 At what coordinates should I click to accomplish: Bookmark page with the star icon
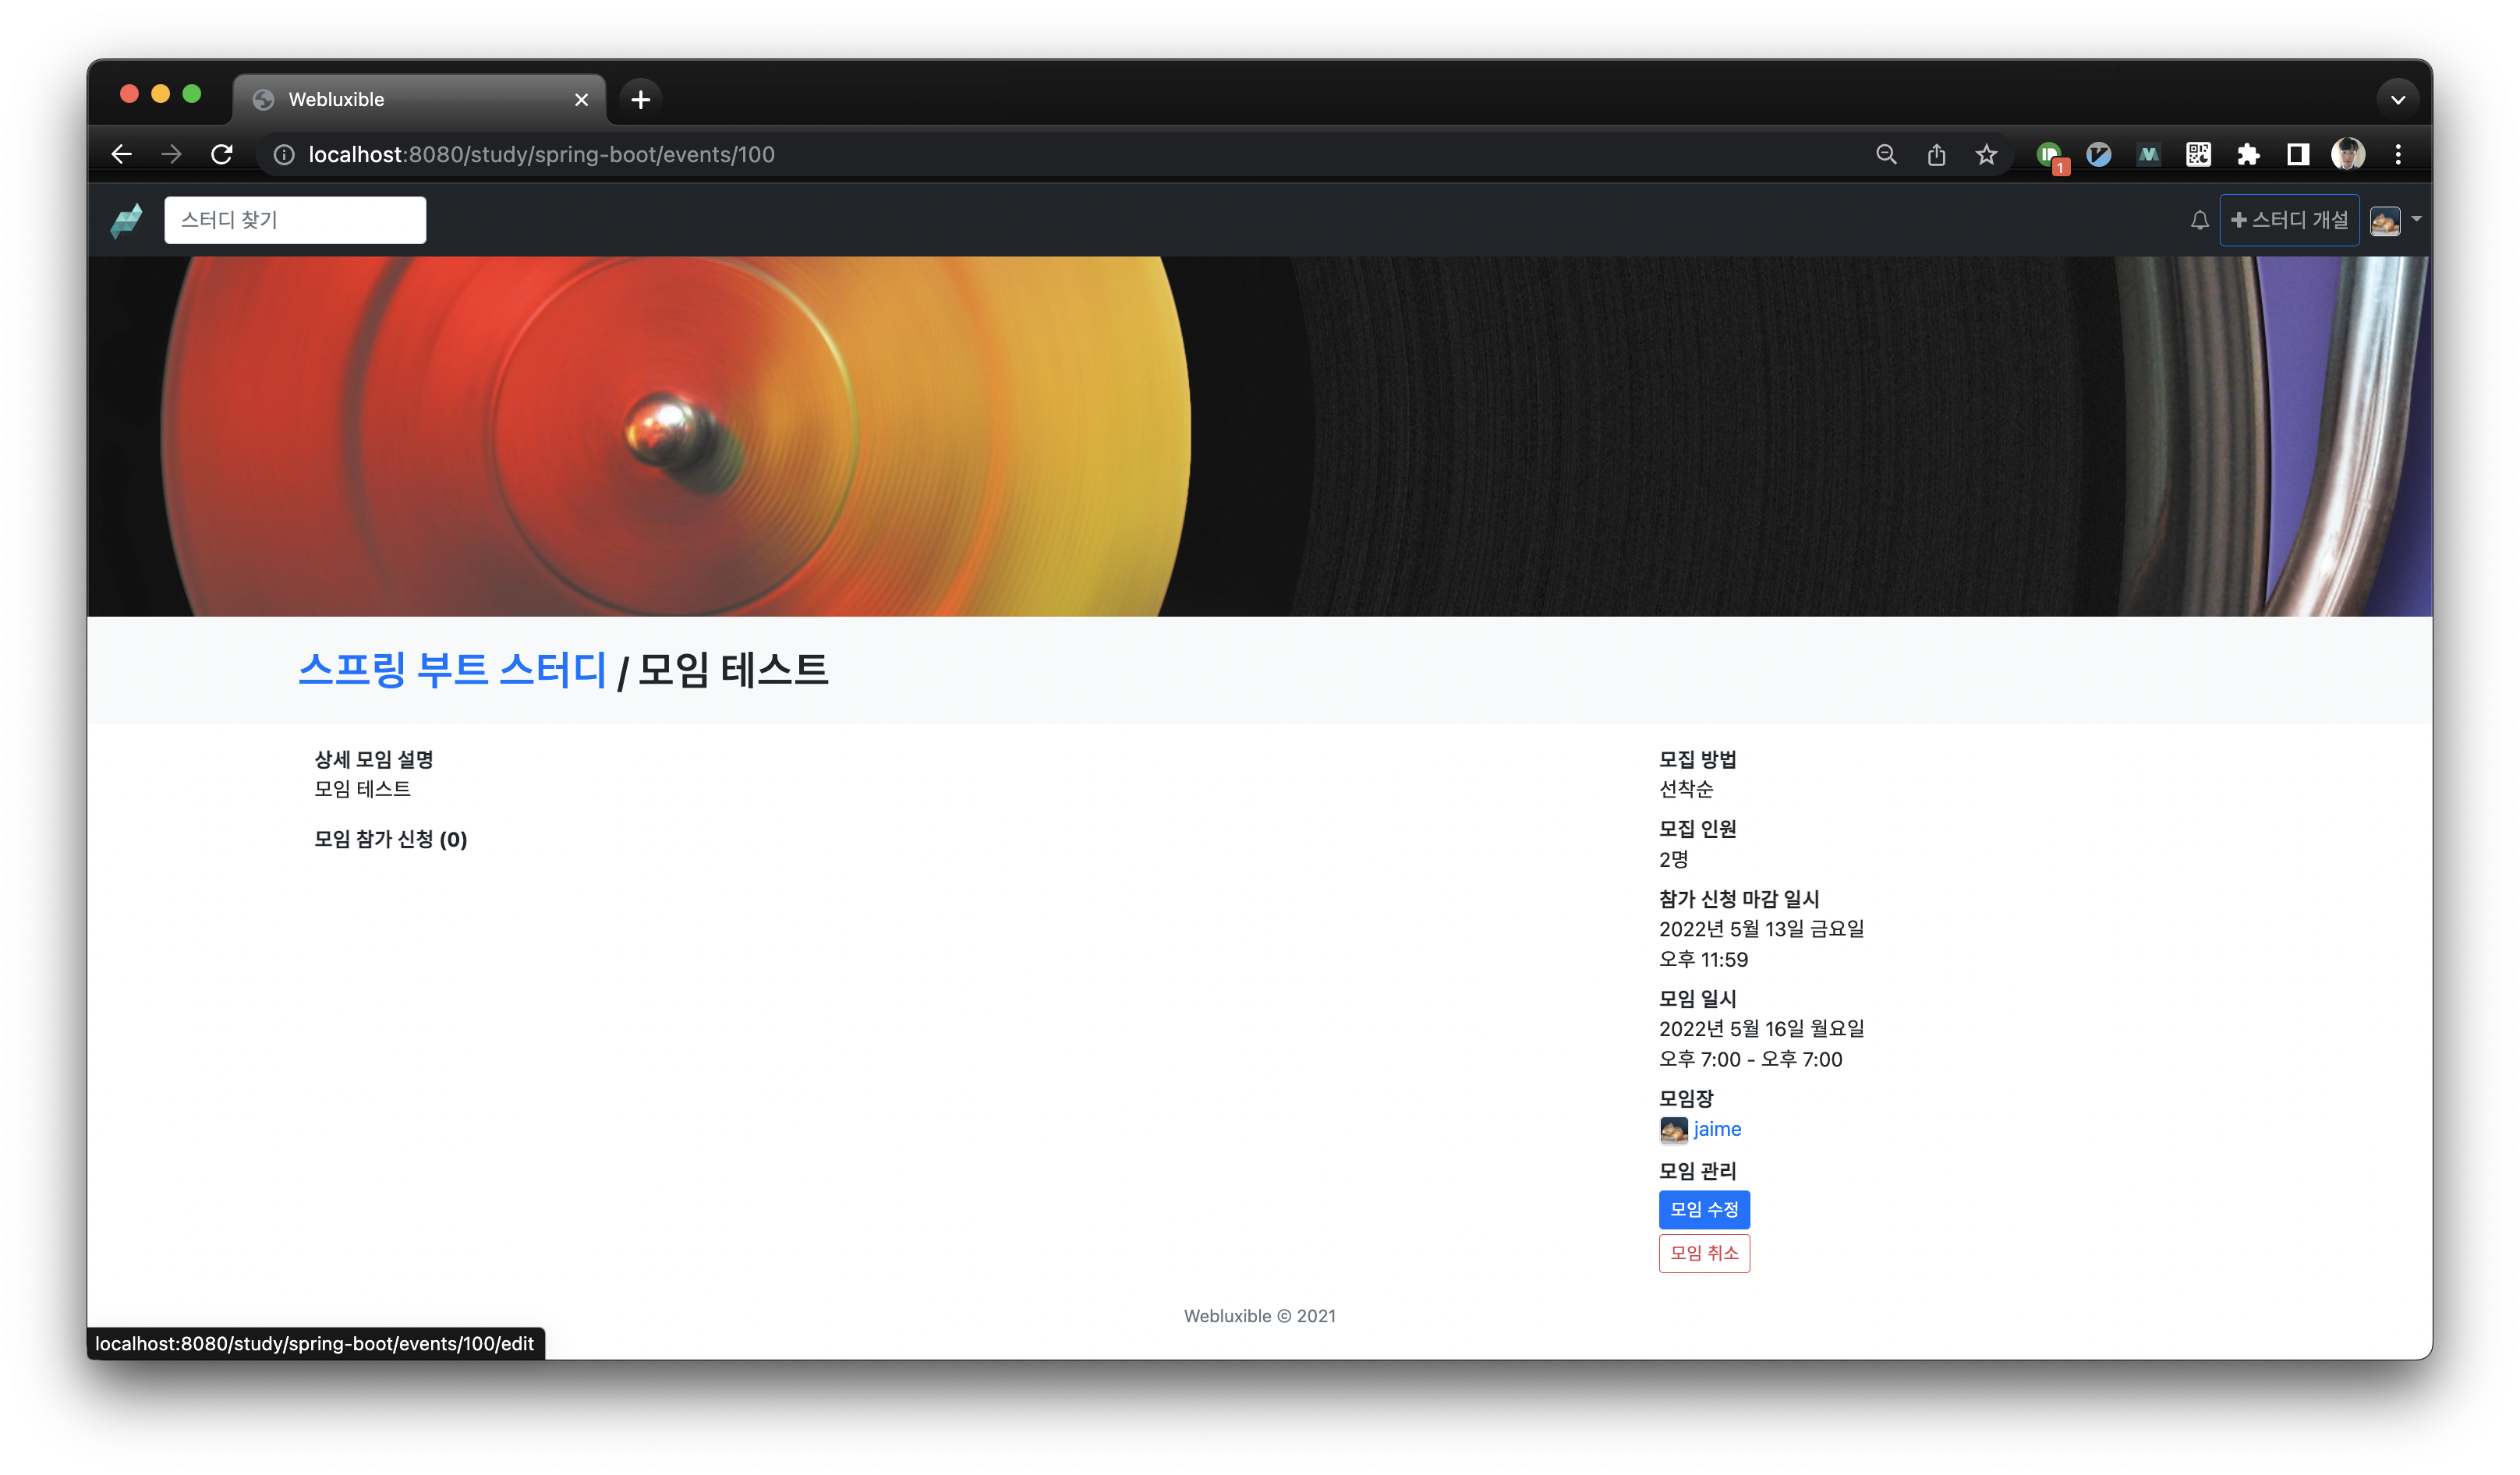(x=1986, y=154)
